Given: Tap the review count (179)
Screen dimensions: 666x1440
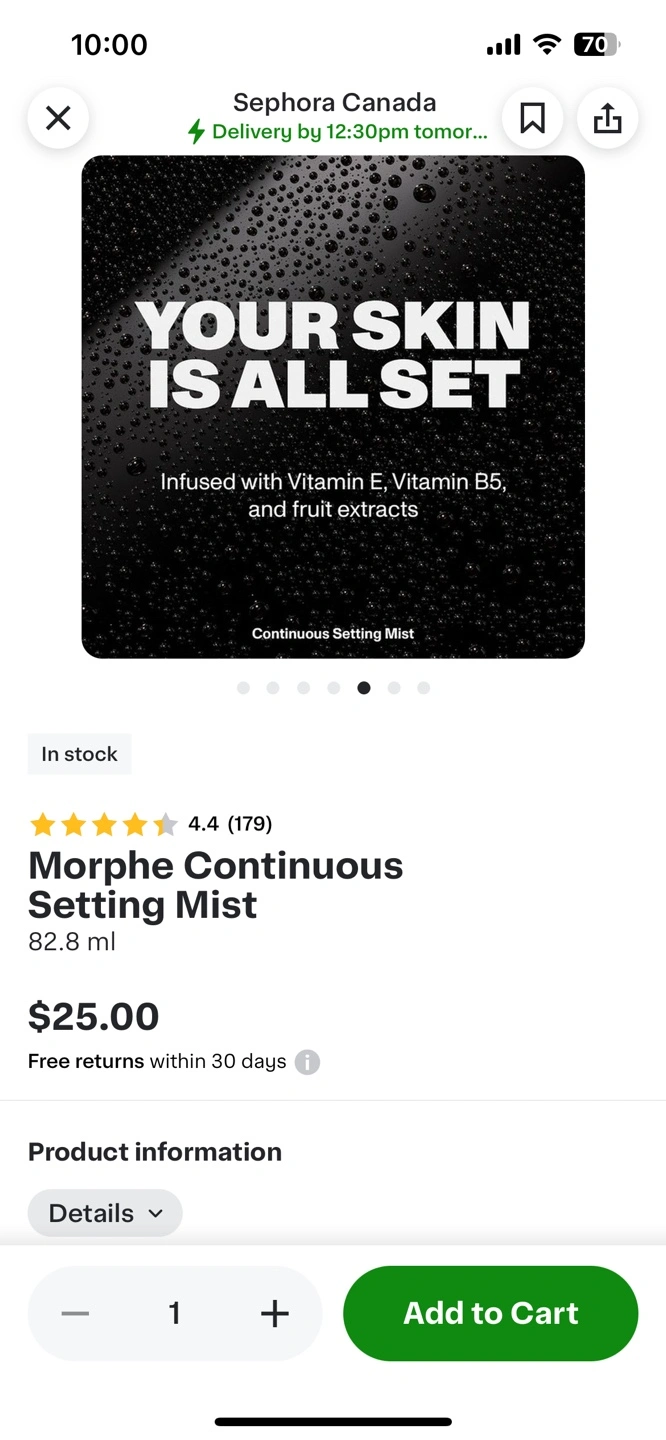Looking at the screenshot, I should 250,824.
